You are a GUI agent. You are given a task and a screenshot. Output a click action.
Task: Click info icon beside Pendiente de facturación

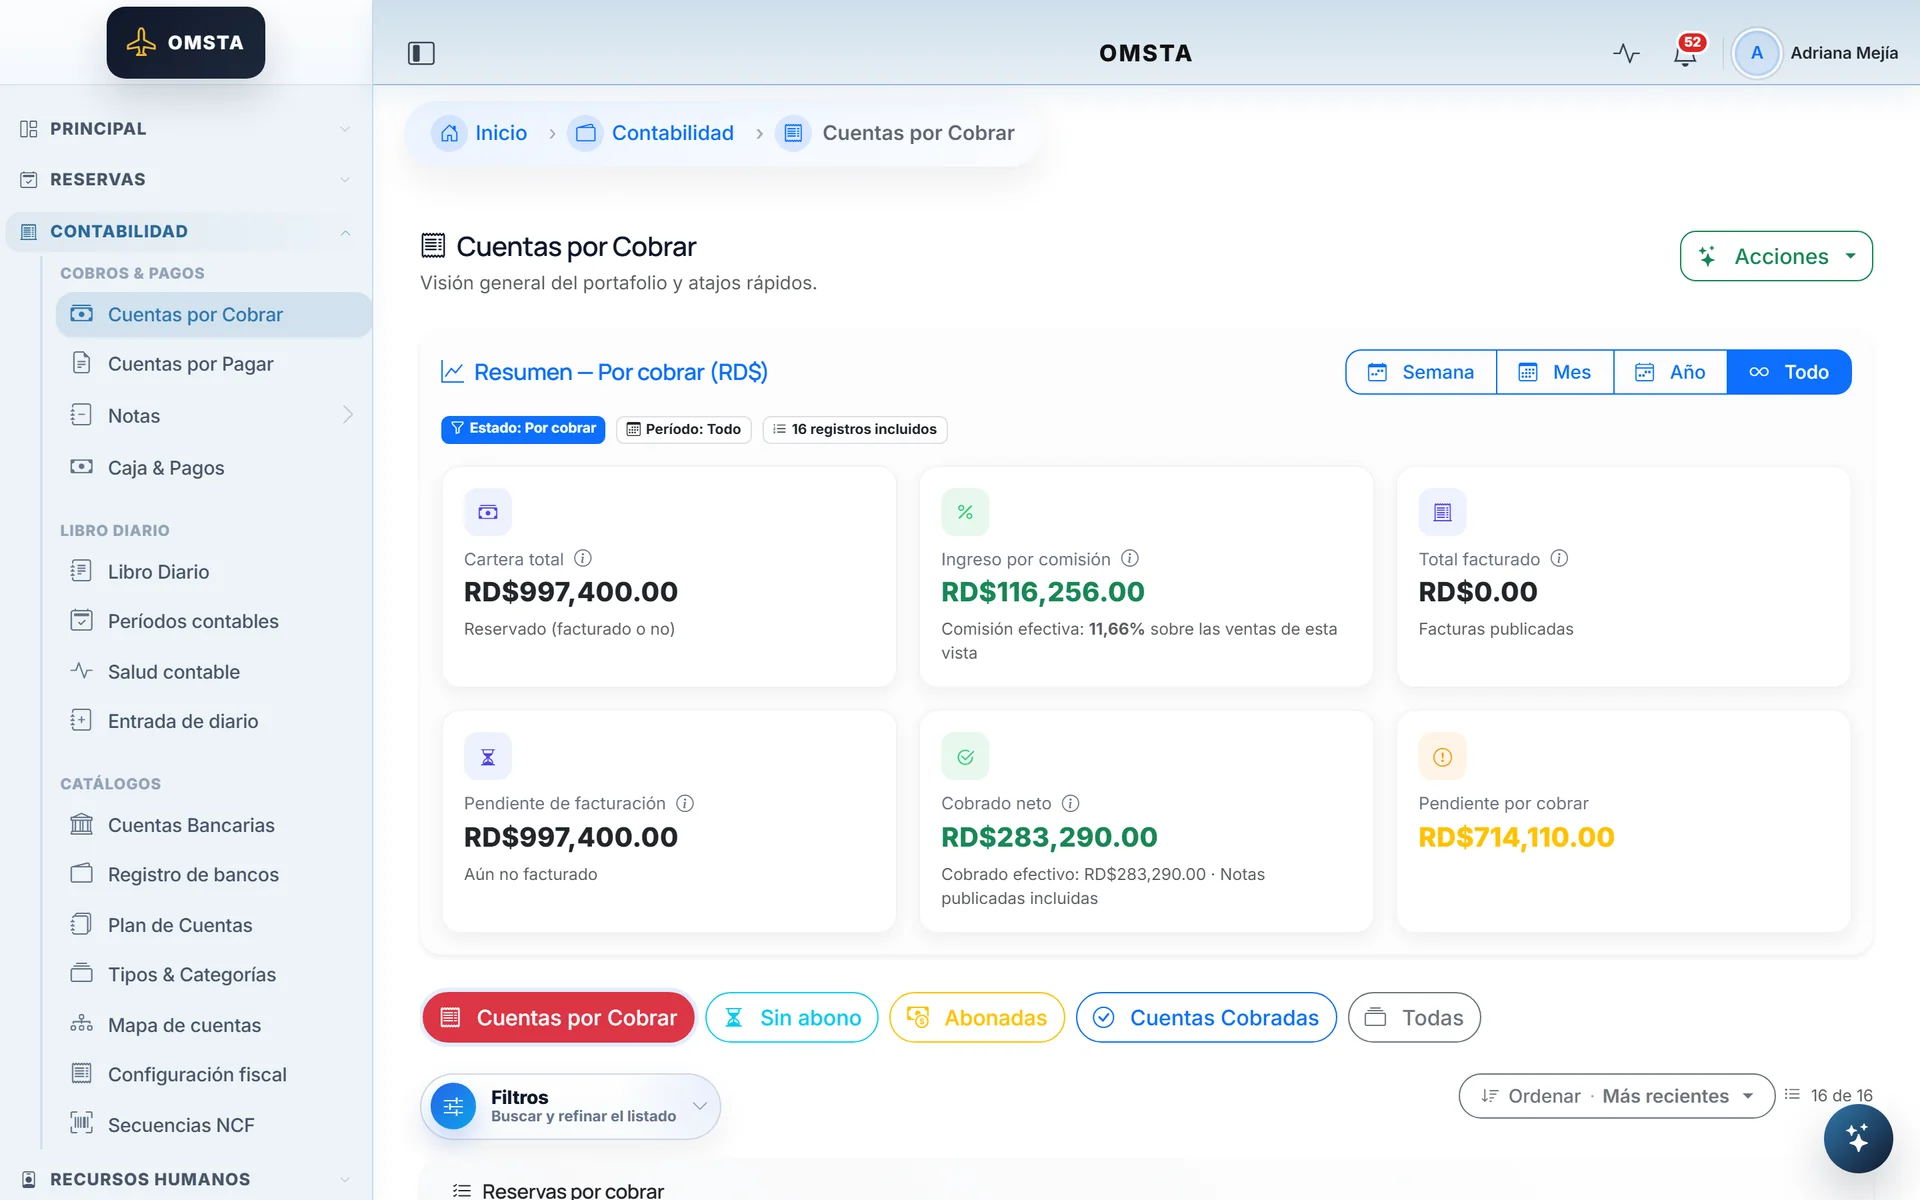(x=685, y=803)
